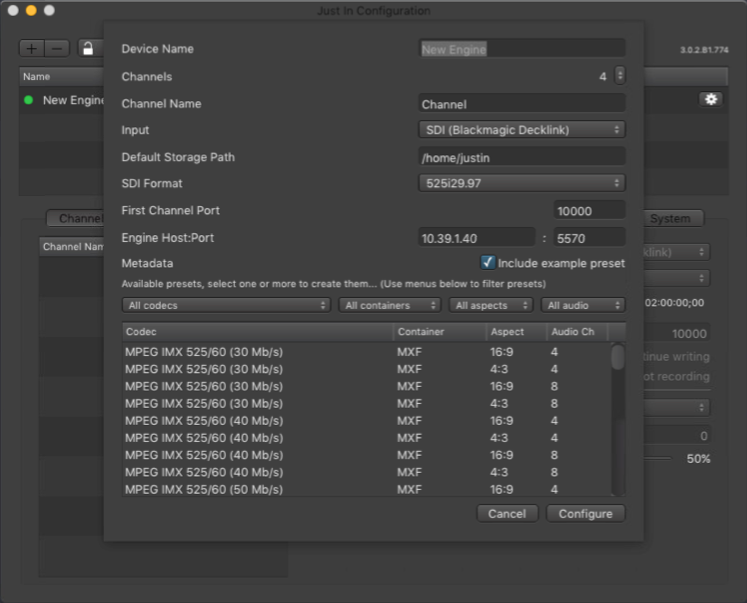Switch to the System tab

pyautogui.click(x=673, y=219)
